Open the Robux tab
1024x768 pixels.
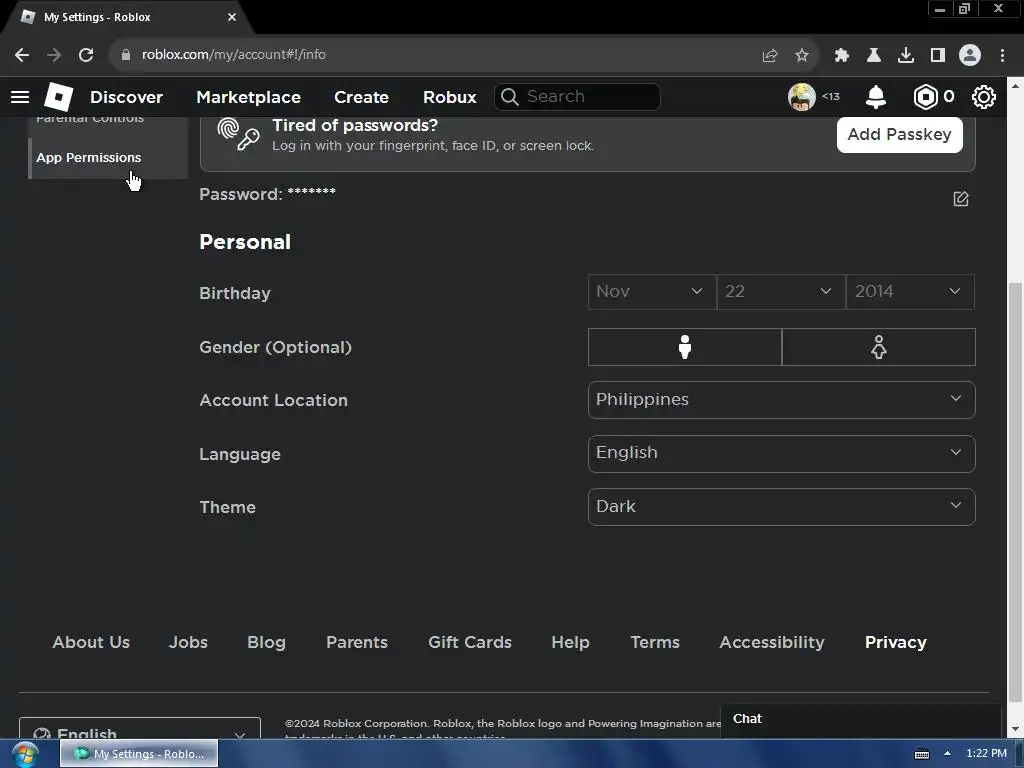tap(449, 97)
